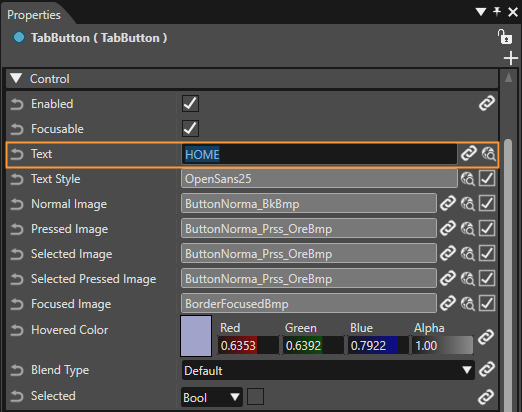This screenshot has height=412, width=522.
Task: Click the Red channel value slider
Action: [248, 345]
